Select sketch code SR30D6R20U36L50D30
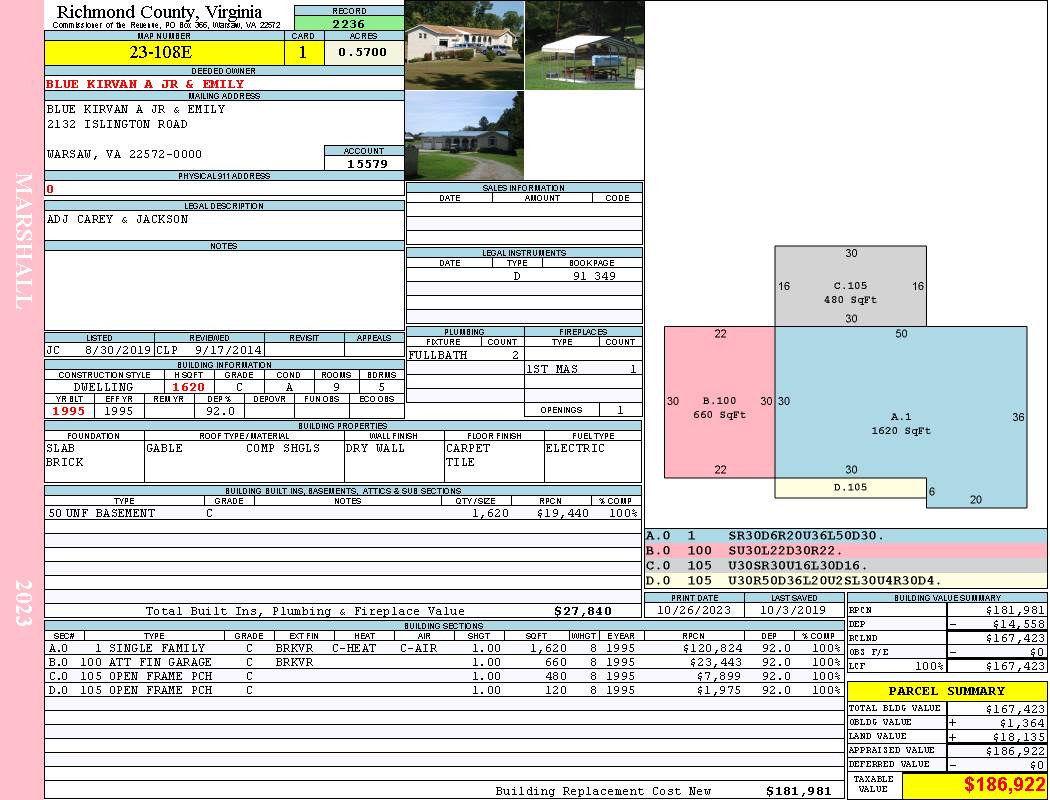 point(806,536)
